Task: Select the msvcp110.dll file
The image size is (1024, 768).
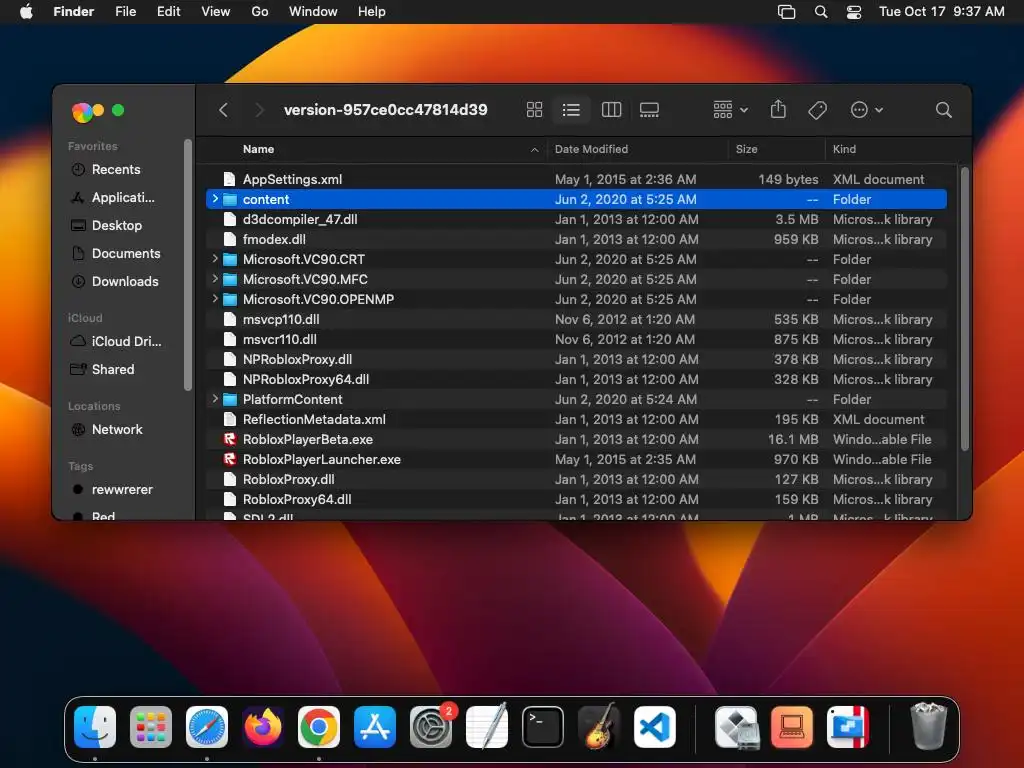Action: point(576,319)
